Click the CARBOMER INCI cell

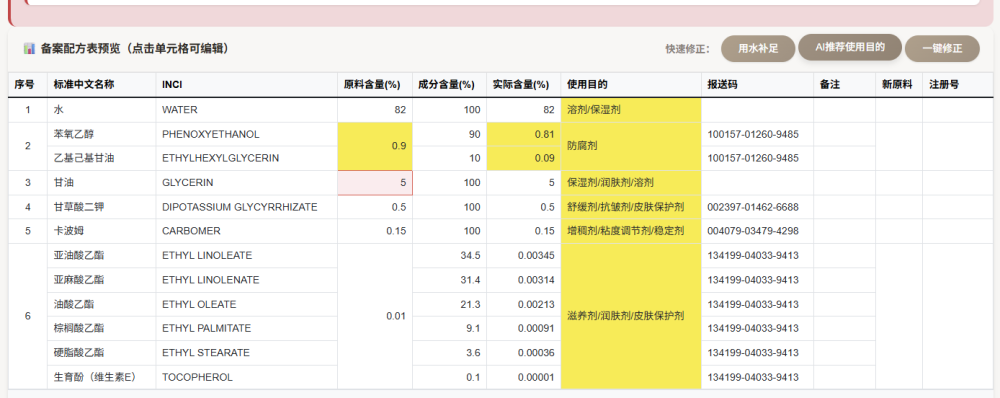coord(246,231)
